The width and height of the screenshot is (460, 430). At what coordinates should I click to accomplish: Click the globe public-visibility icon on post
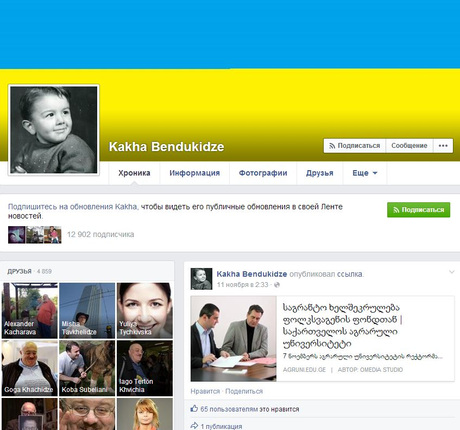click(277, 285)
